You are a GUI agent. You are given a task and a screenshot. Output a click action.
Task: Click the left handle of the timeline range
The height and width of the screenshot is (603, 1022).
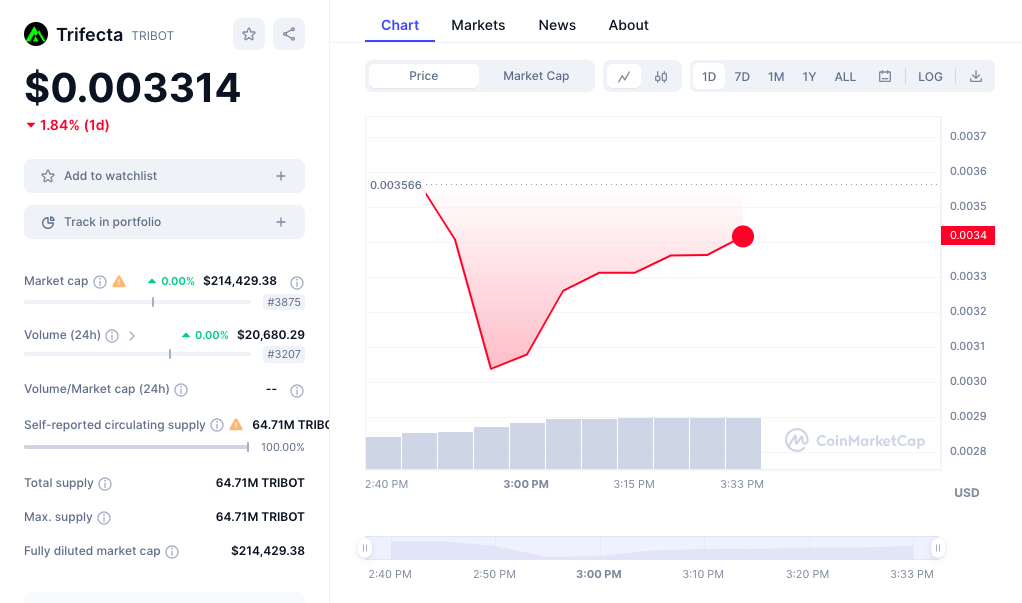click(x=366, y=548)
